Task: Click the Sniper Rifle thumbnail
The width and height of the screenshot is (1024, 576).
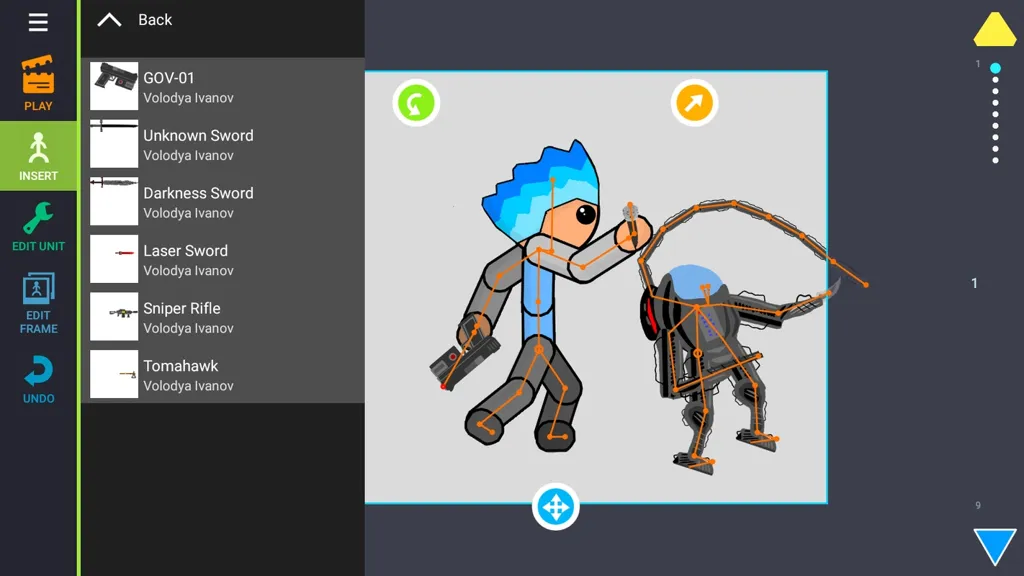Action: [x=114, y=317]
